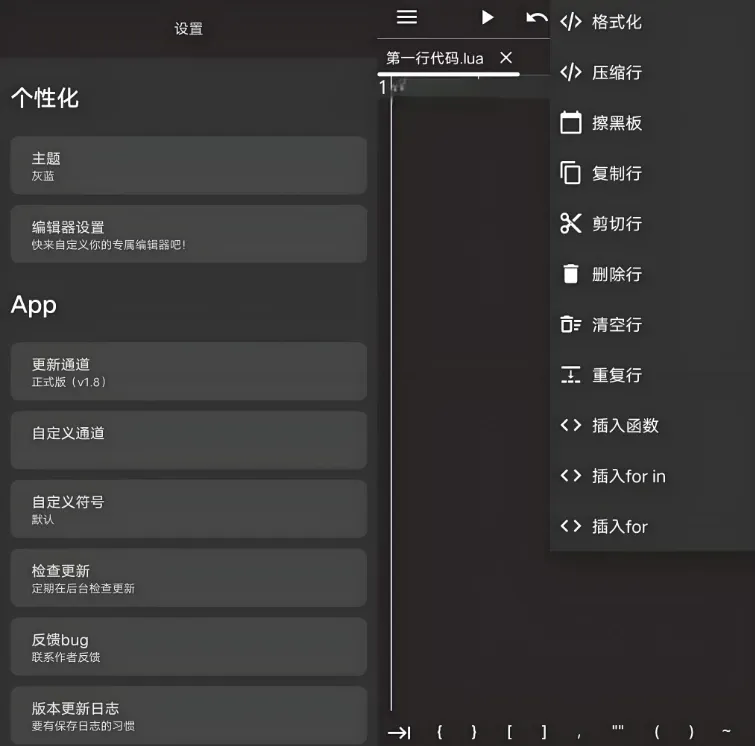Insert the ] symbol
The height and width of the screenshot is (746, 755).
coord(544,733)
